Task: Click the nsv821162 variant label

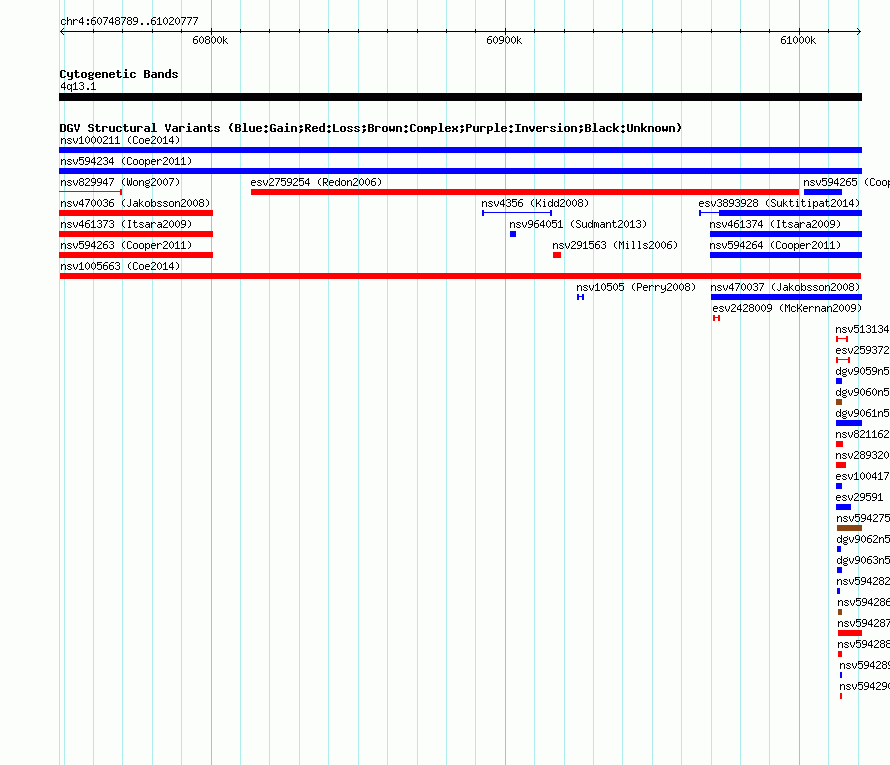Action: pos(862,434)
